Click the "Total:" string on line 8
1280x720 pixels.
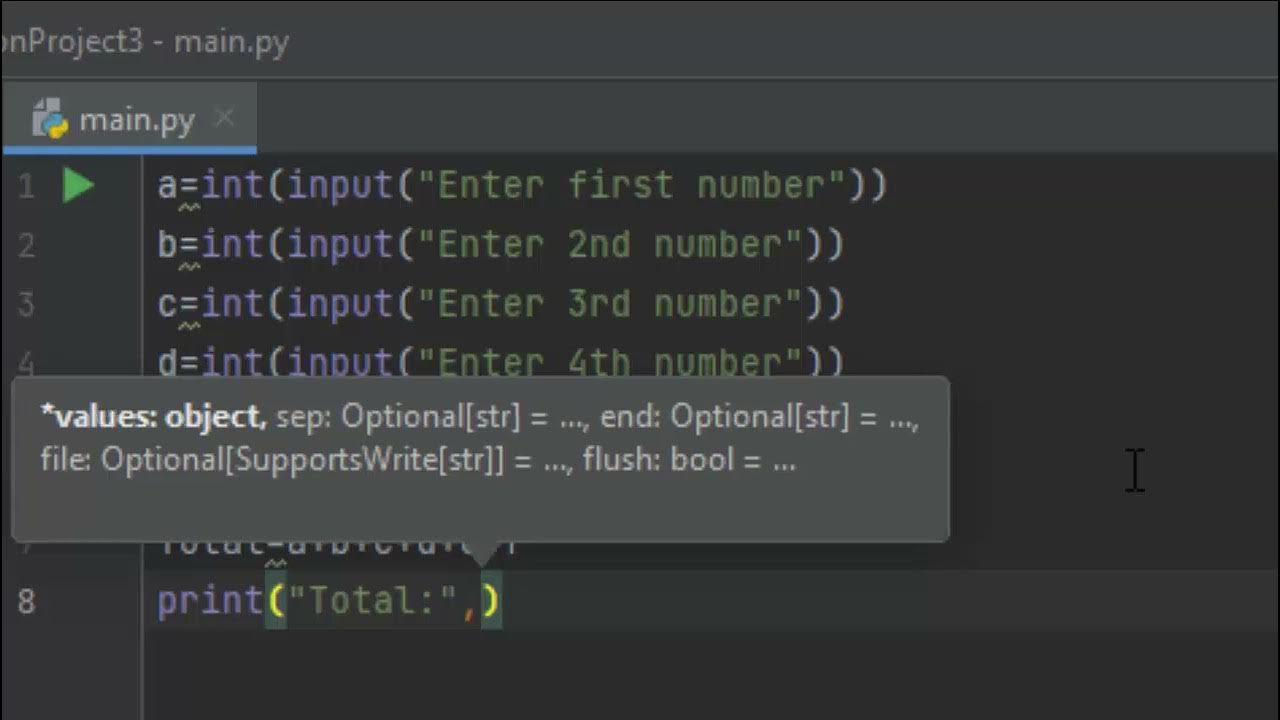[x=374, y=601]
